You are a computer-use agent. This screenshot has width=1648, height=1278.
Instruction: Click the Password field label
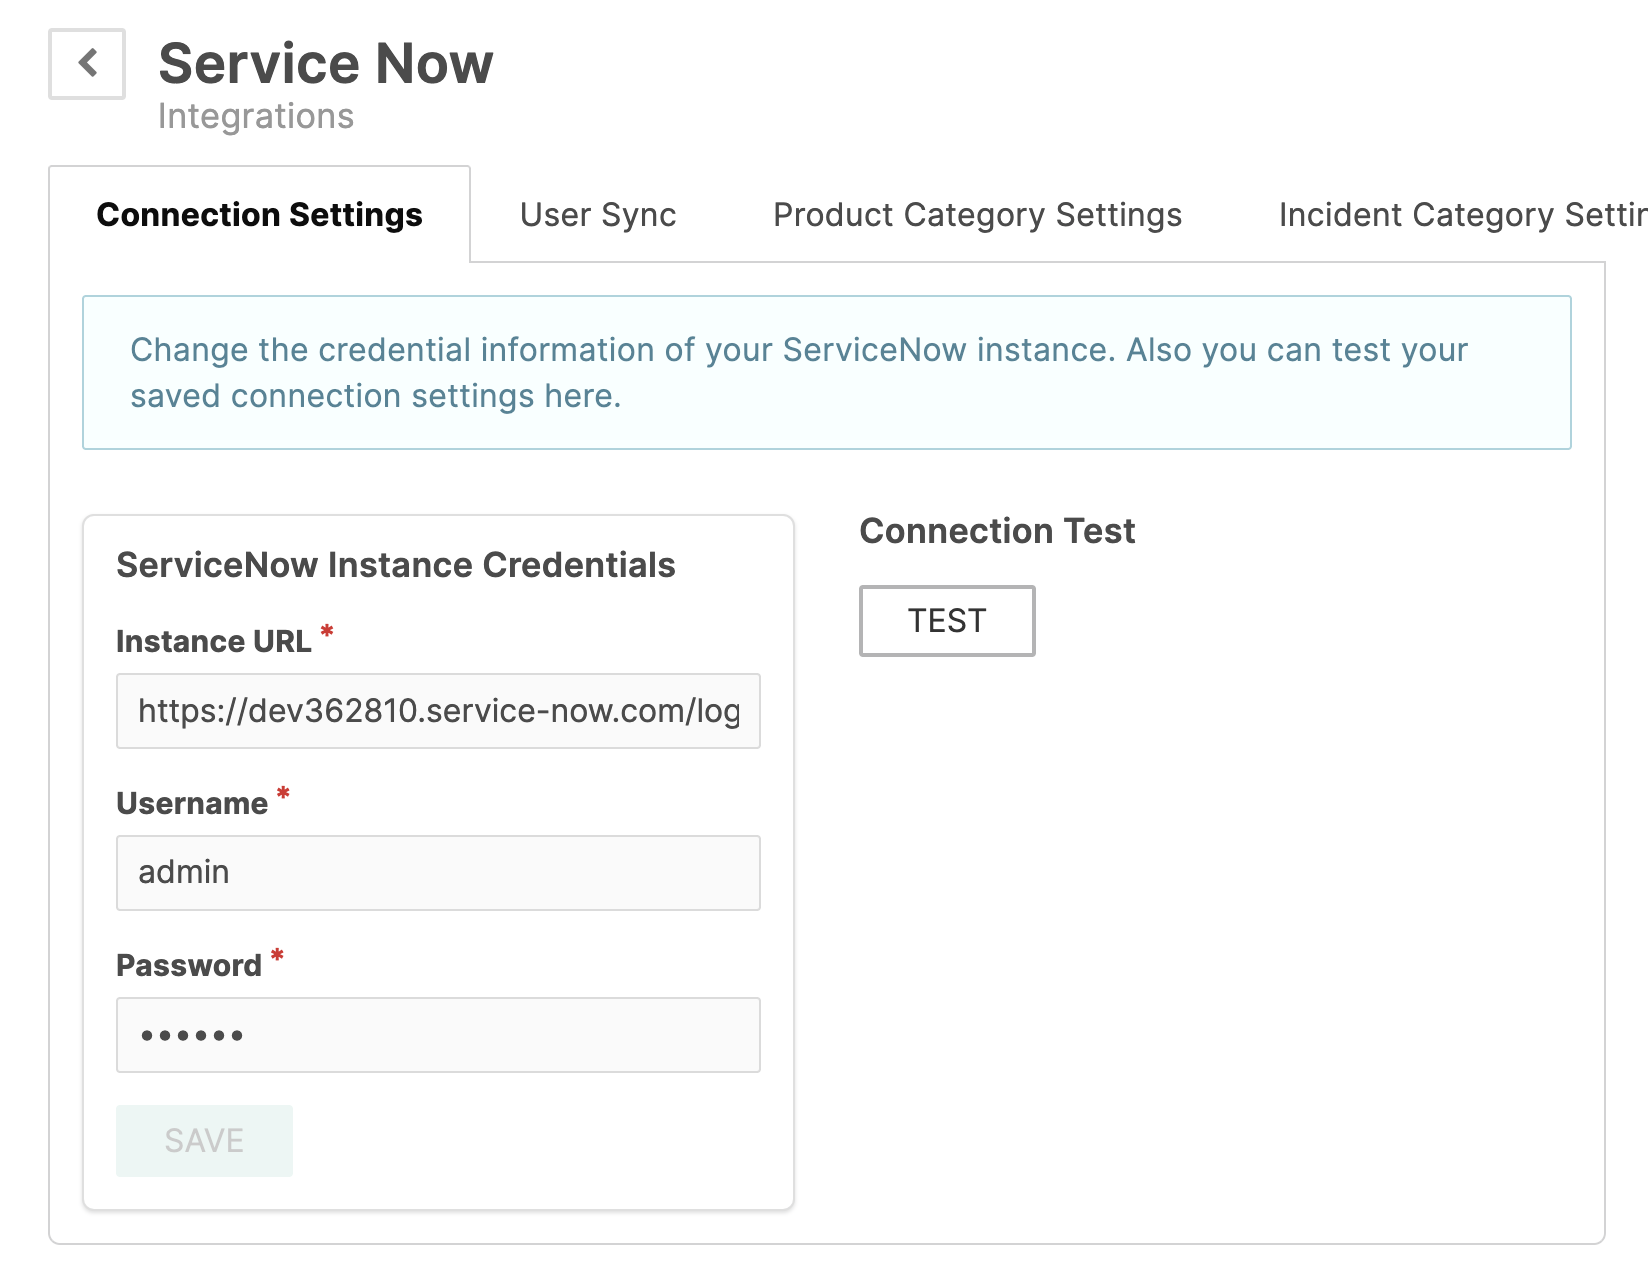(x=188, y=964)
